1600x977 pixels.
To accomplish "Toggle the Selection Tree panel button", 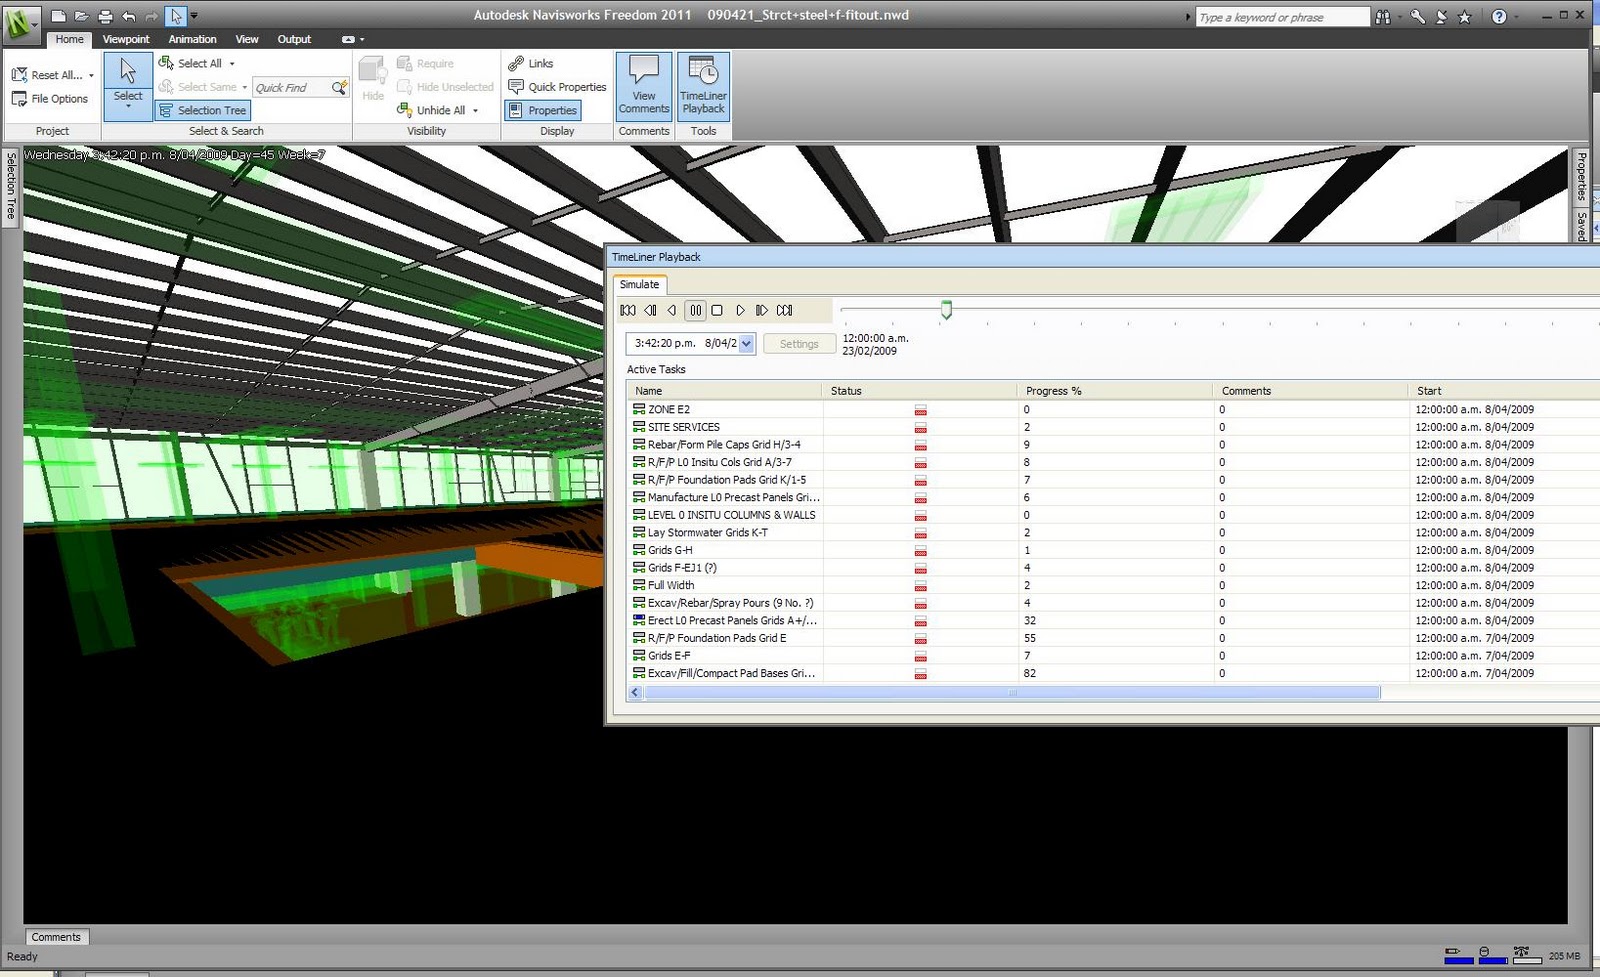I will 202,110.
